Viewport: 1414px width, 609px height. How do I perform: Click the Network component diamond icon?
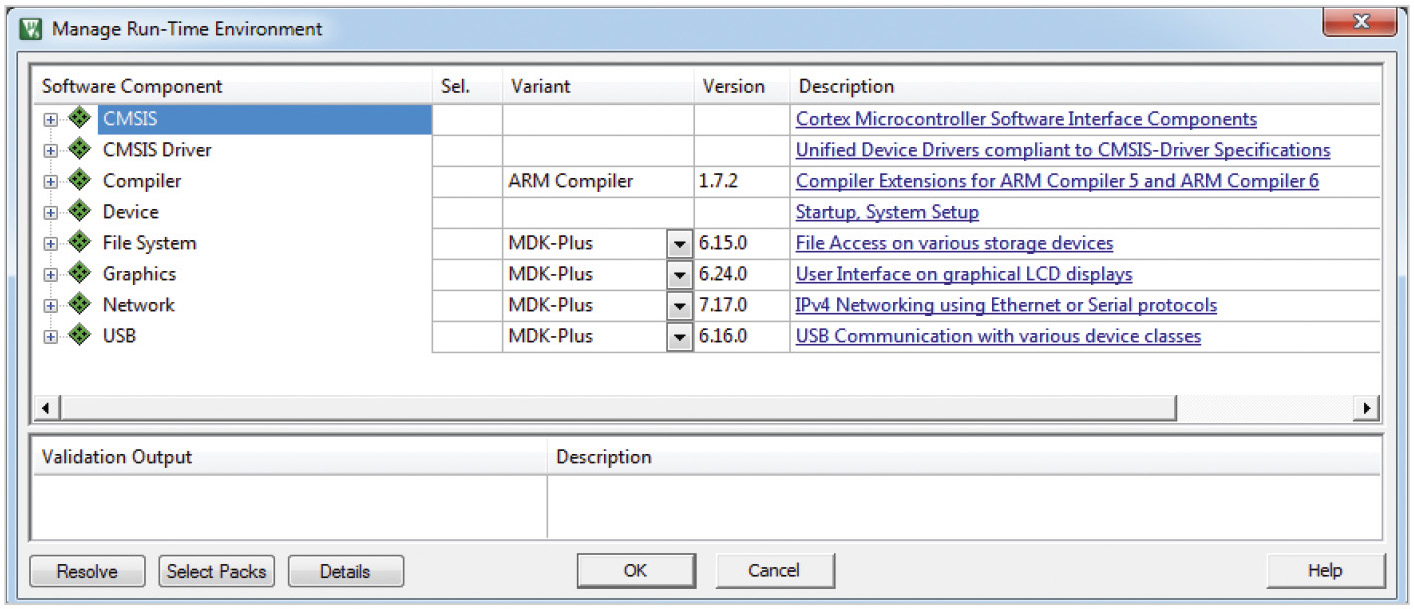coord(80,305)
